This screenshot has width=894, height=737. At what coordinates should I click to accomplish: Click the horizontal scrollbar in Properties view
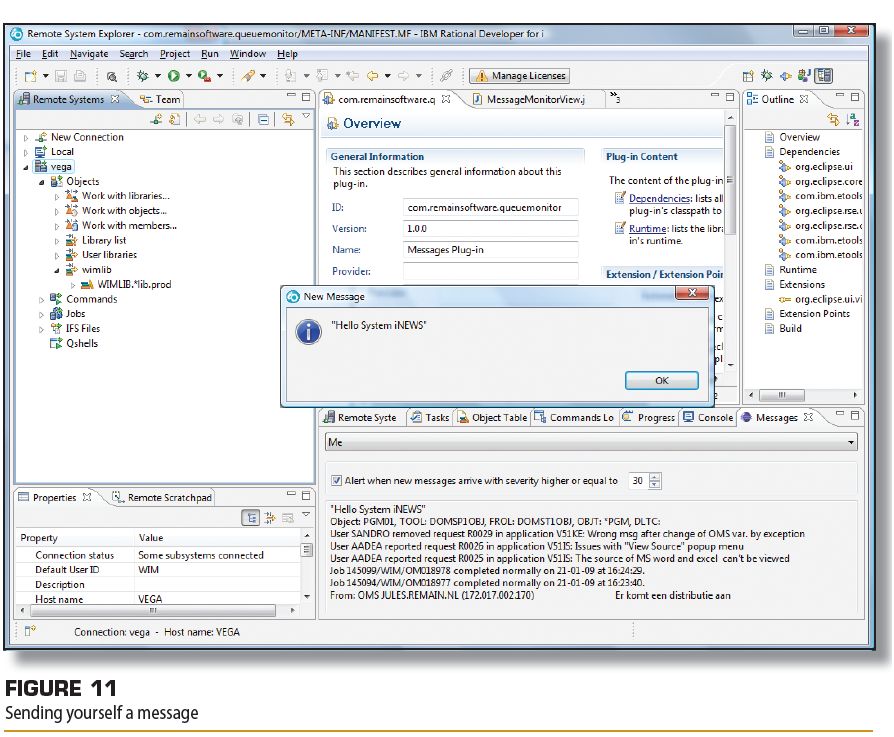tap(153, 610)
